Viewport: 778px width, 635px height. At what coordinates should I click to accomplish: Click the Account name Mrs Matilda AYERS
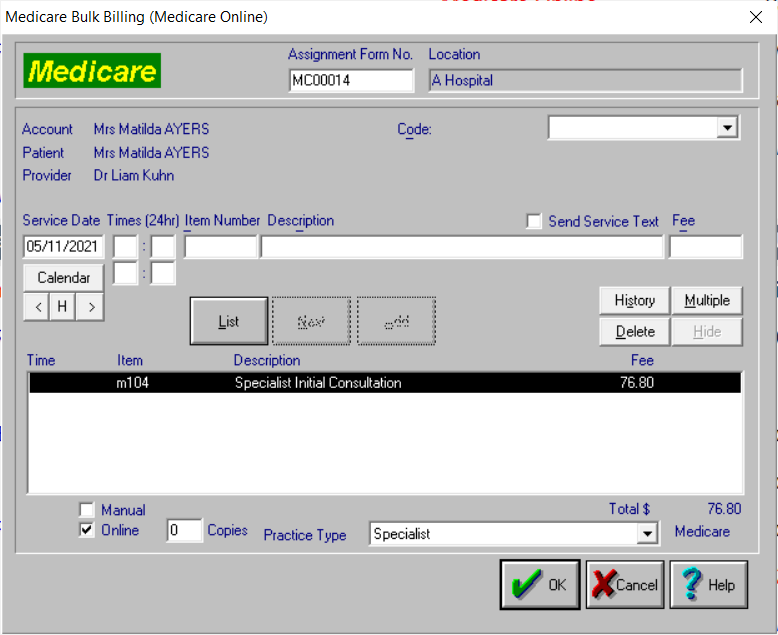(x=151, y=129)
